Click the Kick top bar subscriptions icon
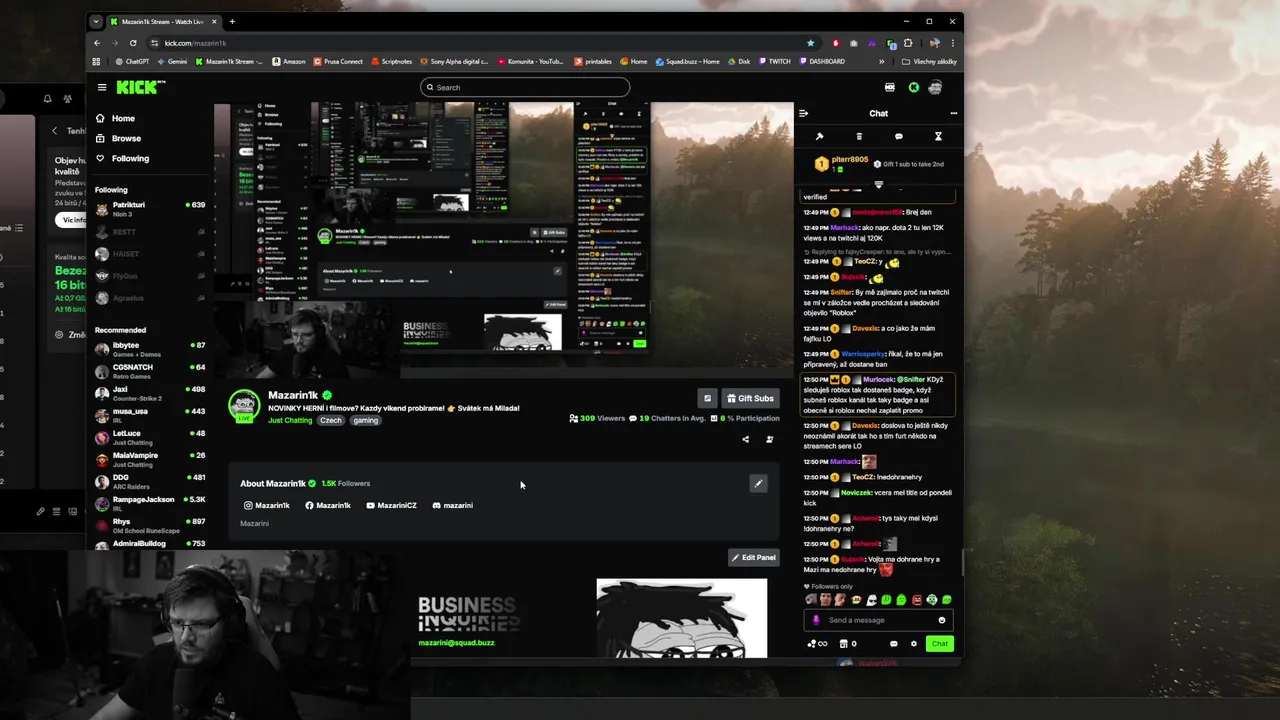 (890, 87)
